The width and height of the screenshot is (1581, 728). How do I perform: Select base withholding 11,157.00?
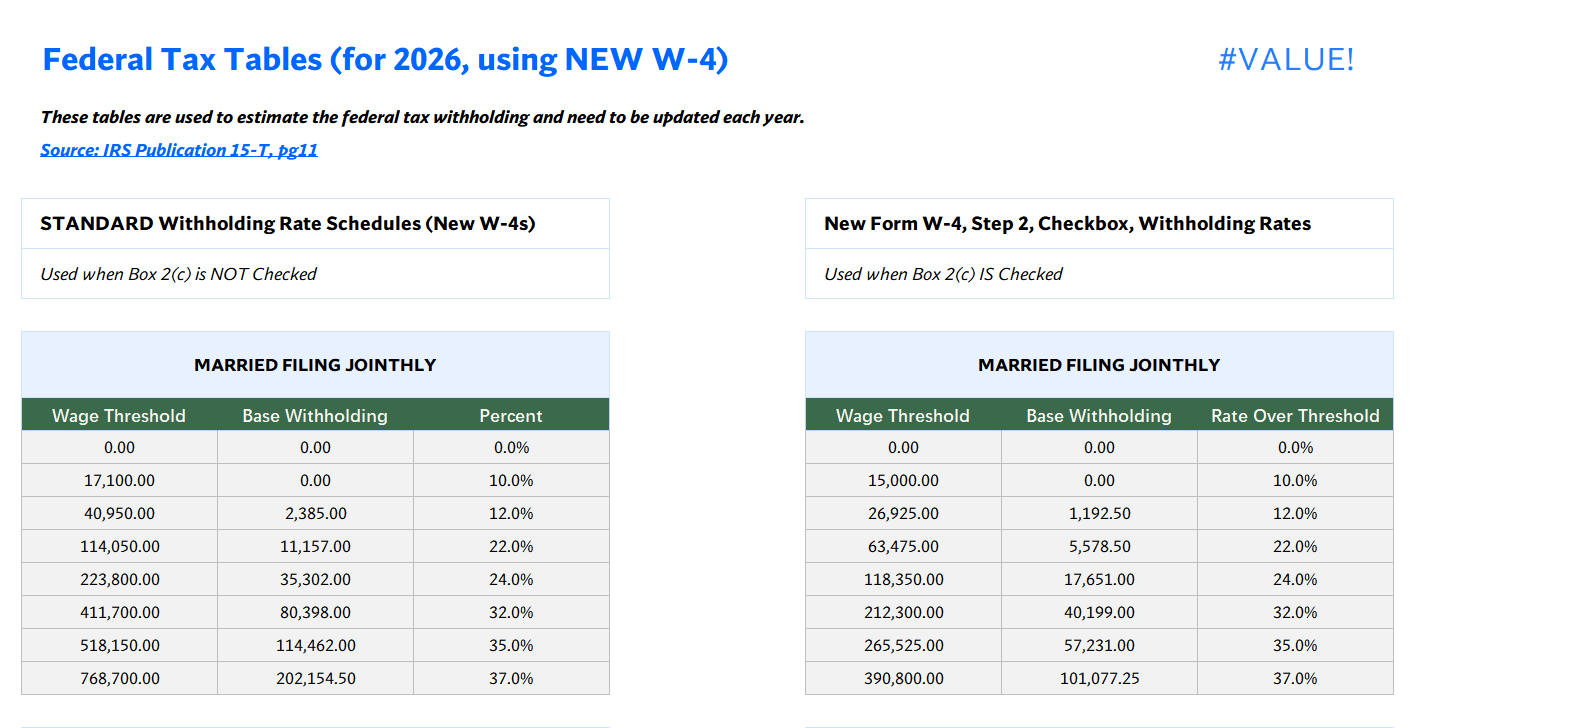coord(316,546)
